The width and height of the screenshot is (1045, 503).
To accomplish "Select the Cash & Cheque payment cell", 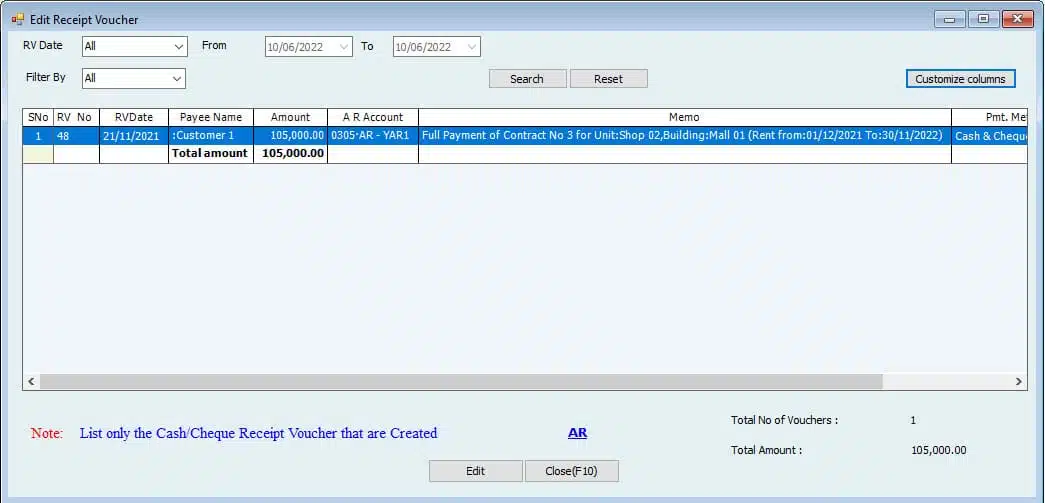I will [x=990, y=136].
